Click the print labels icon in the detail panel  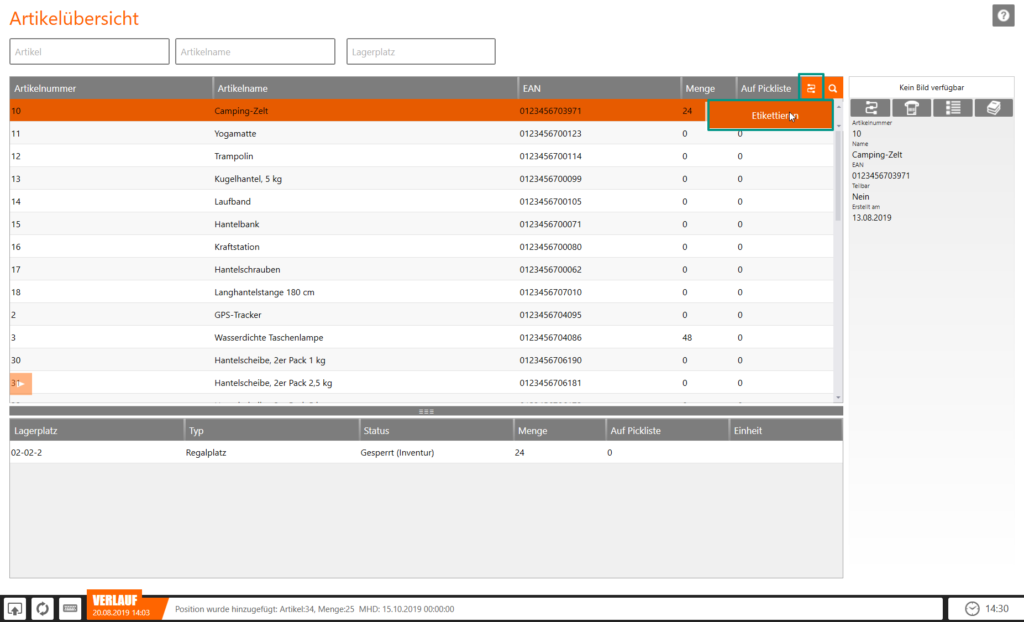[x=993, y=107]
